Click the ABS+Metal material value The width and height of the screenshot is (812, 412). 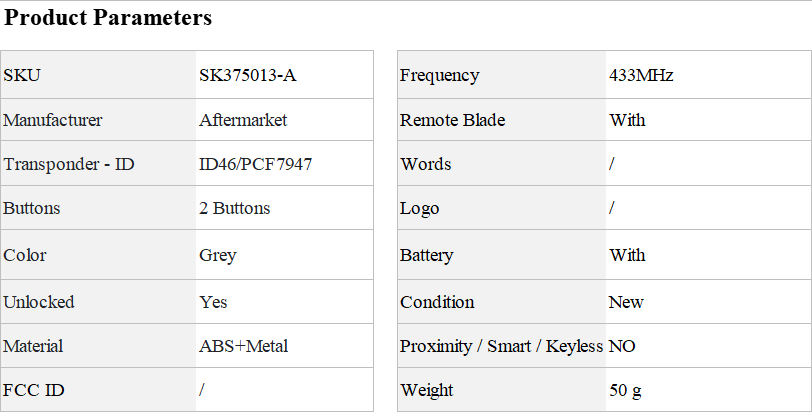tap(243, 346)
